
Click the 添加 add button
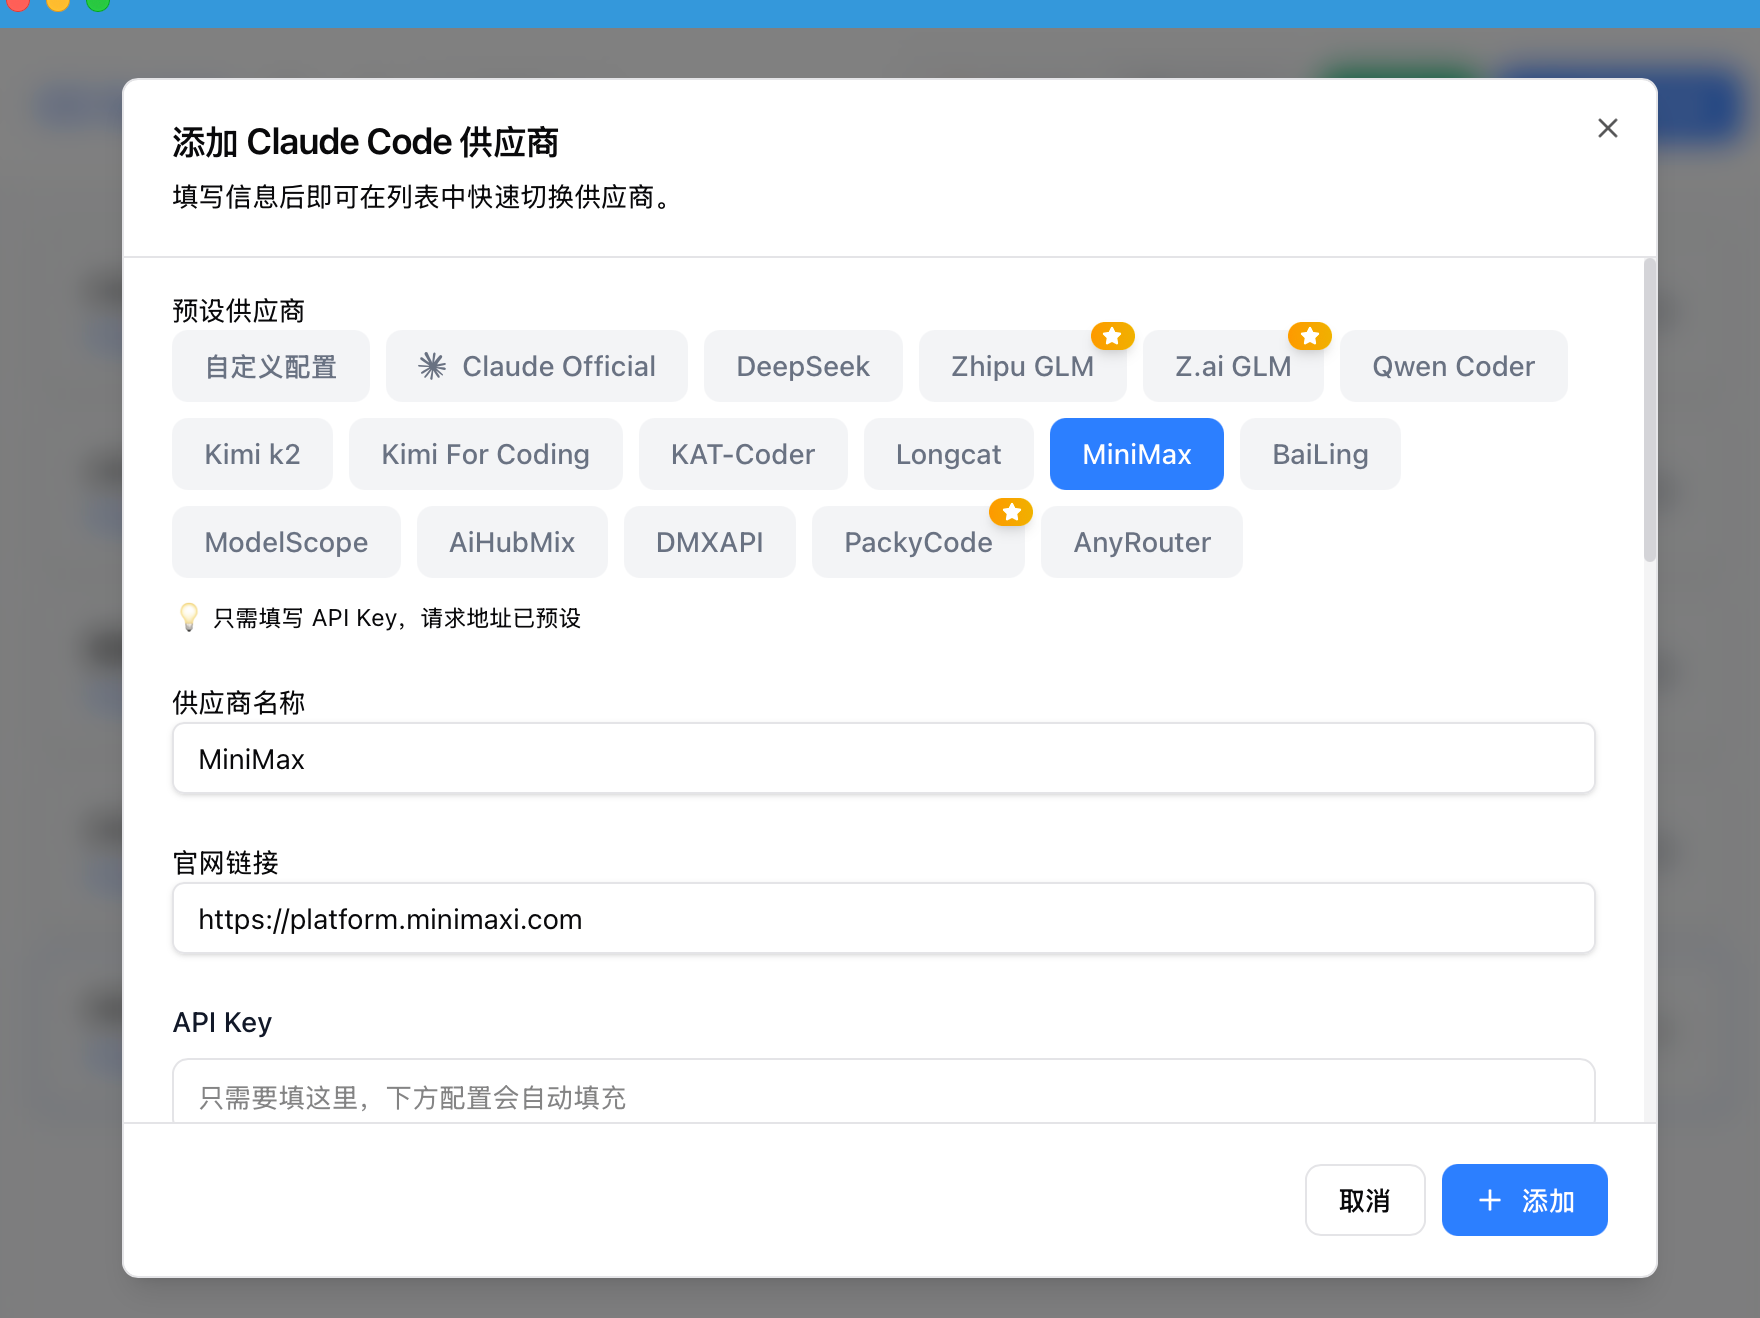click(x=1524, y=1200)
